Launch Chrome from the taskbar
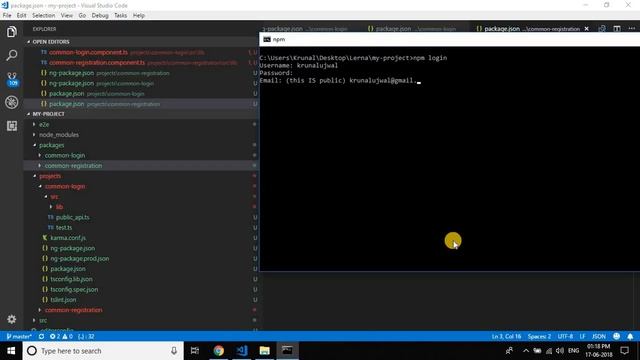The width and height of the screenshot is (640, 360). tap(218, 351)
